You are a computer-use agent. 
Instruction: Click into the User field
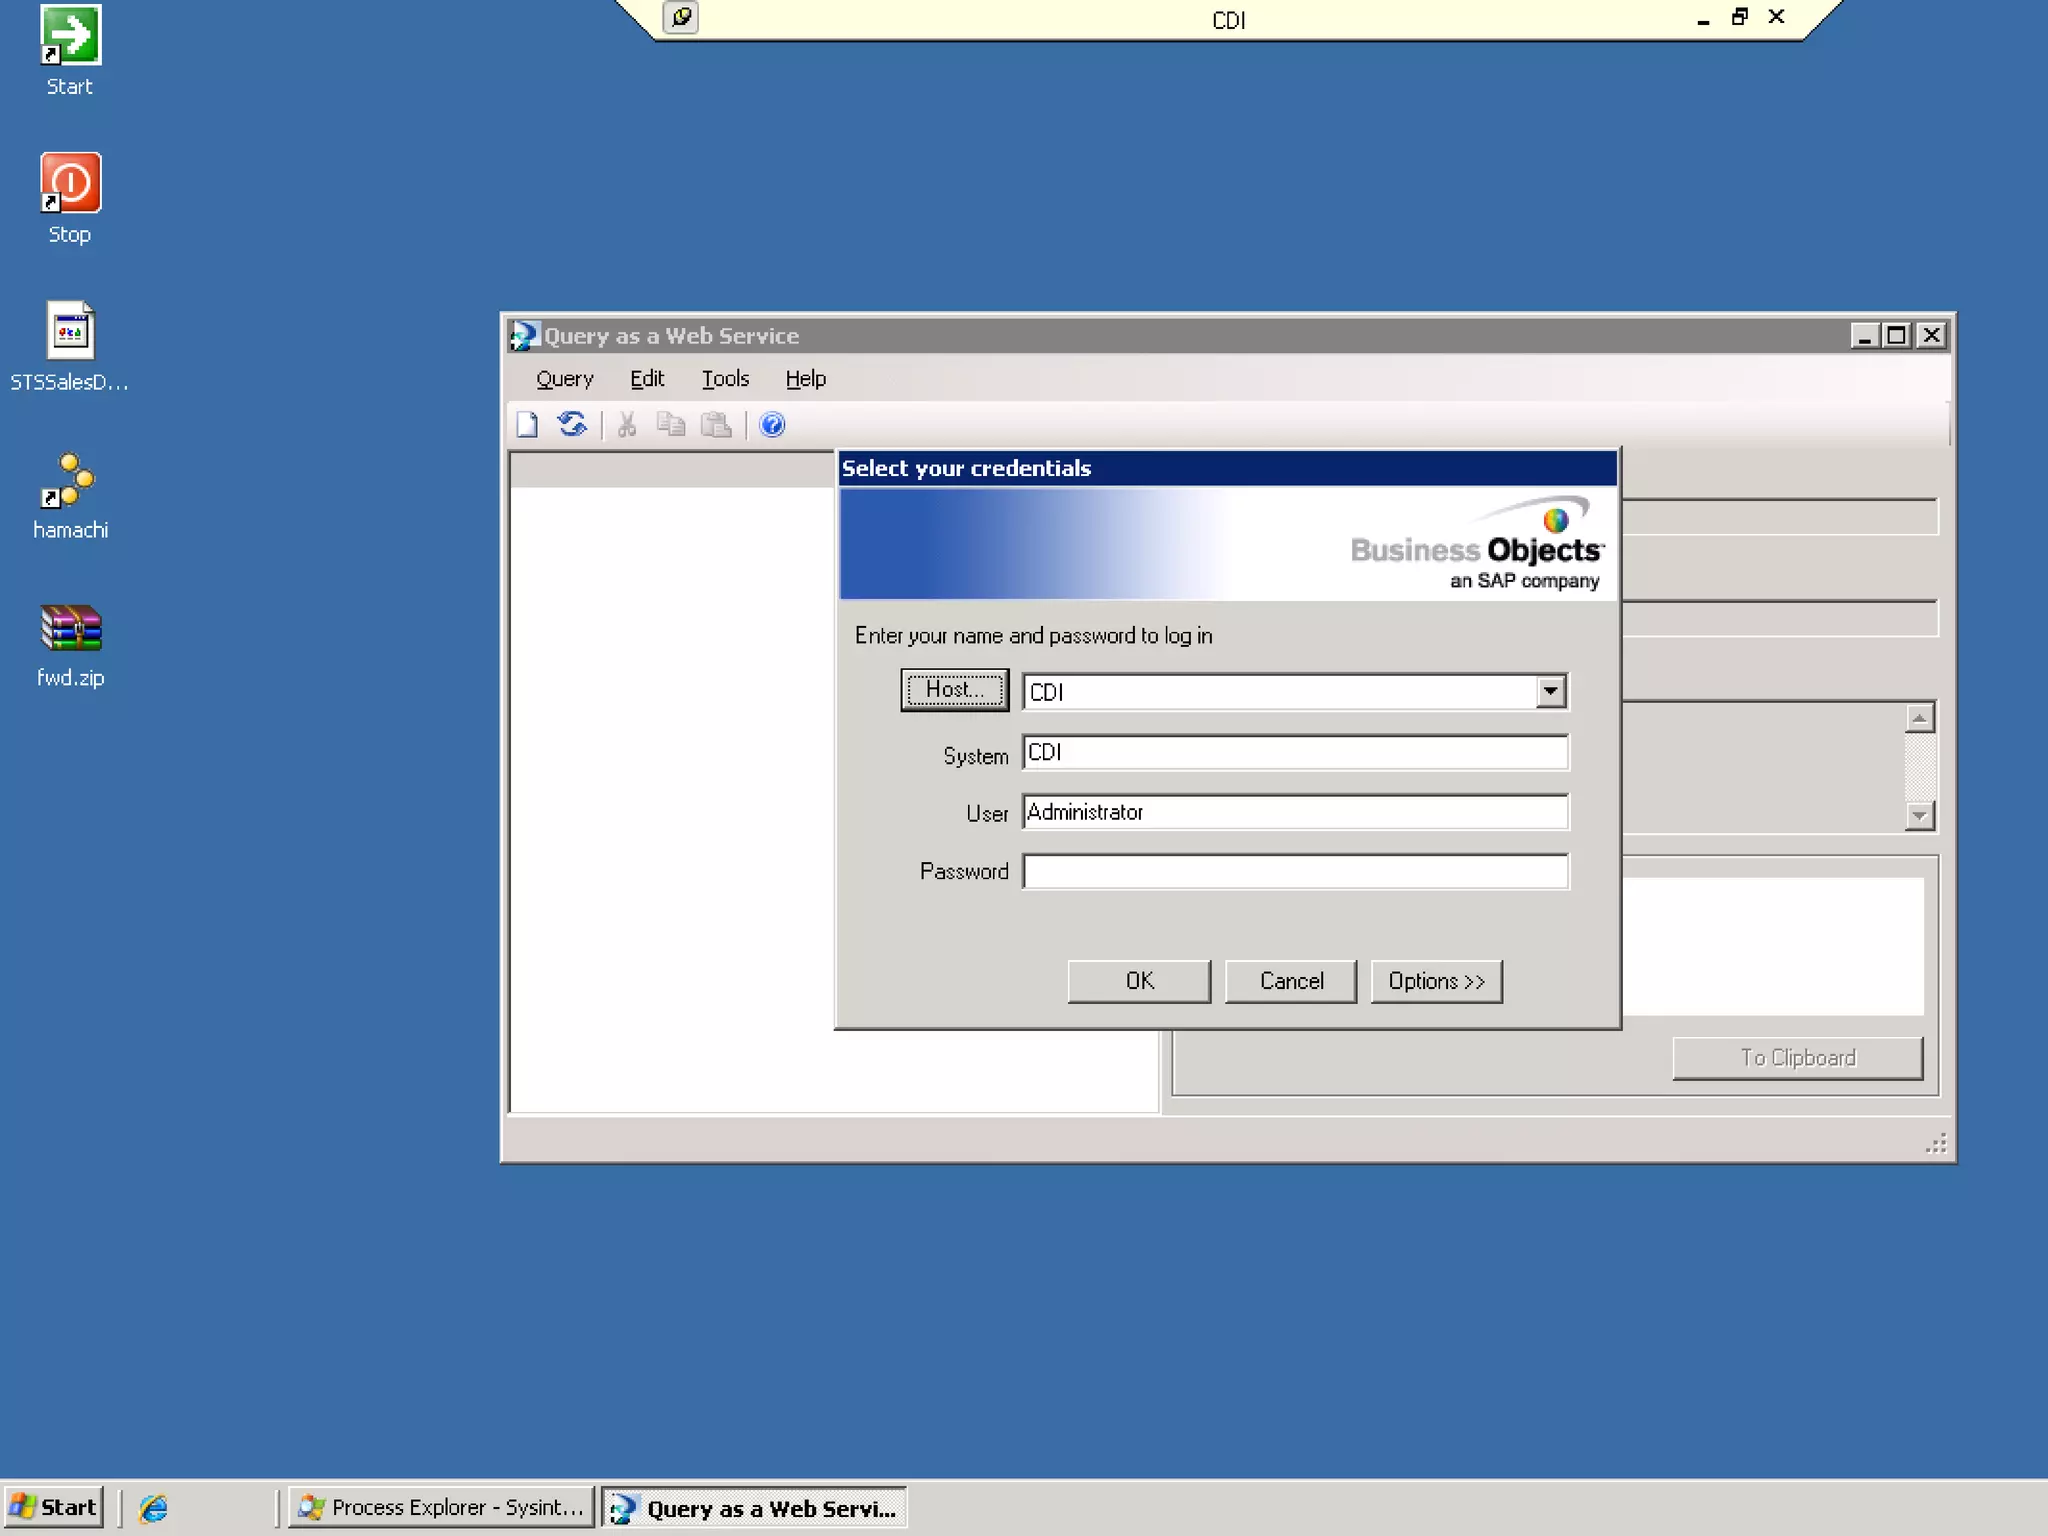point(1296,812)
